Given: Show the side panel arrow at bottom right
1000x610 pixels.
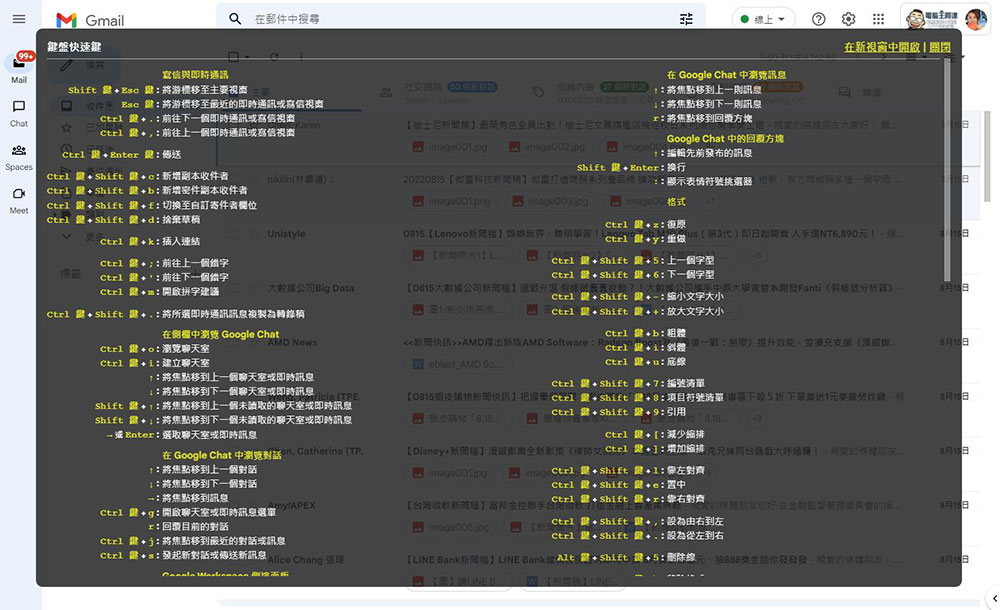Looking at the screenshot, I should (x=994, y=599).
